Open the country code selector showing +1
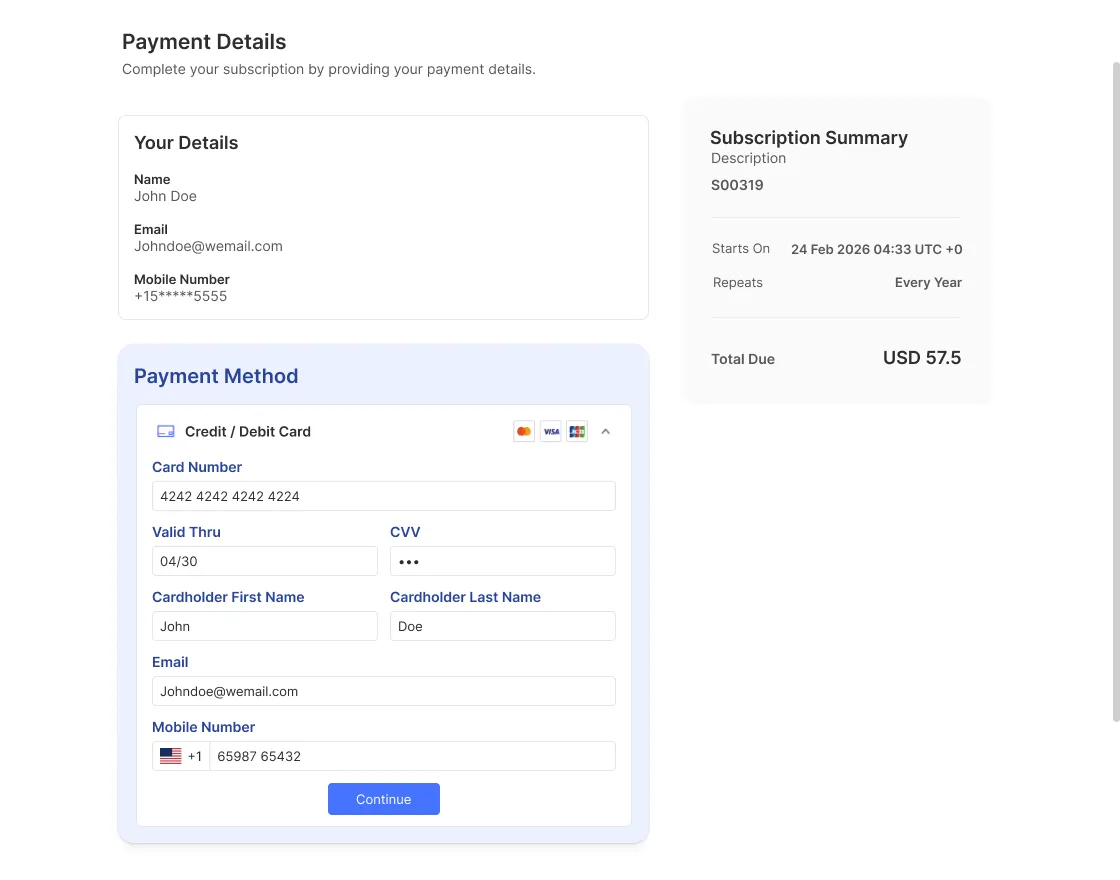 point(181,756)
